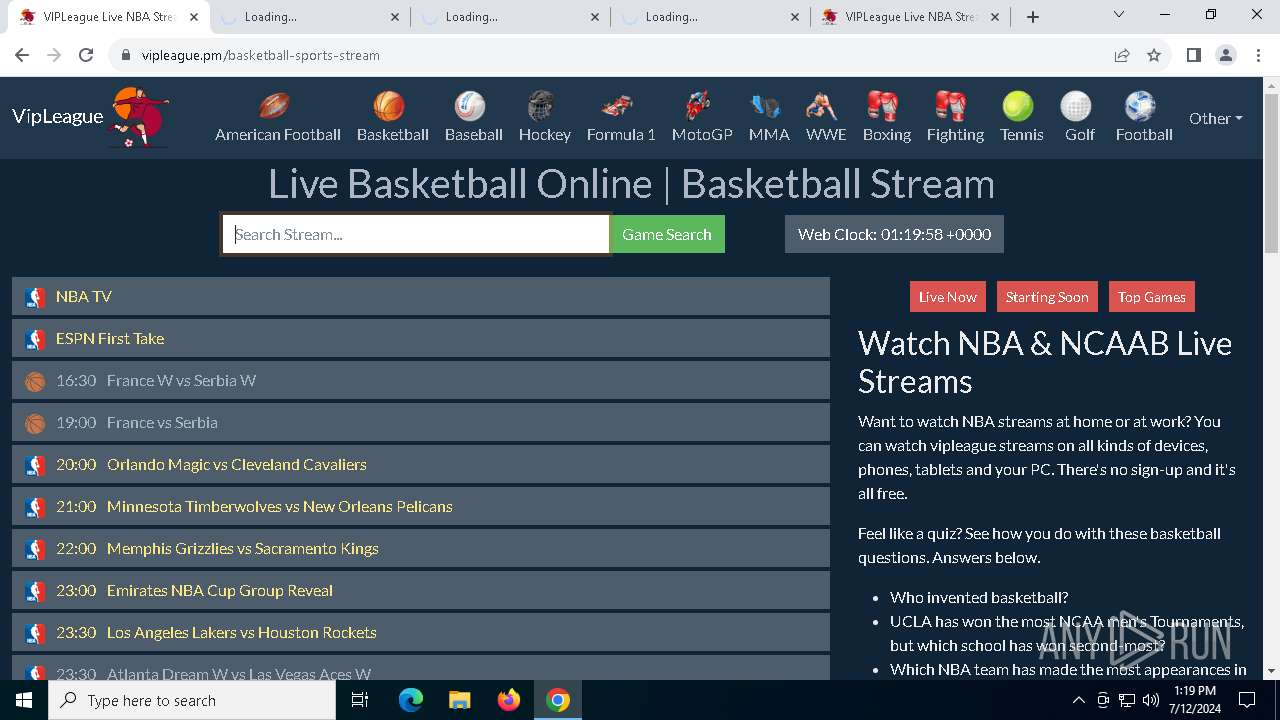Click the Game Search button
1280x720 pixels.
pos(667,234)
